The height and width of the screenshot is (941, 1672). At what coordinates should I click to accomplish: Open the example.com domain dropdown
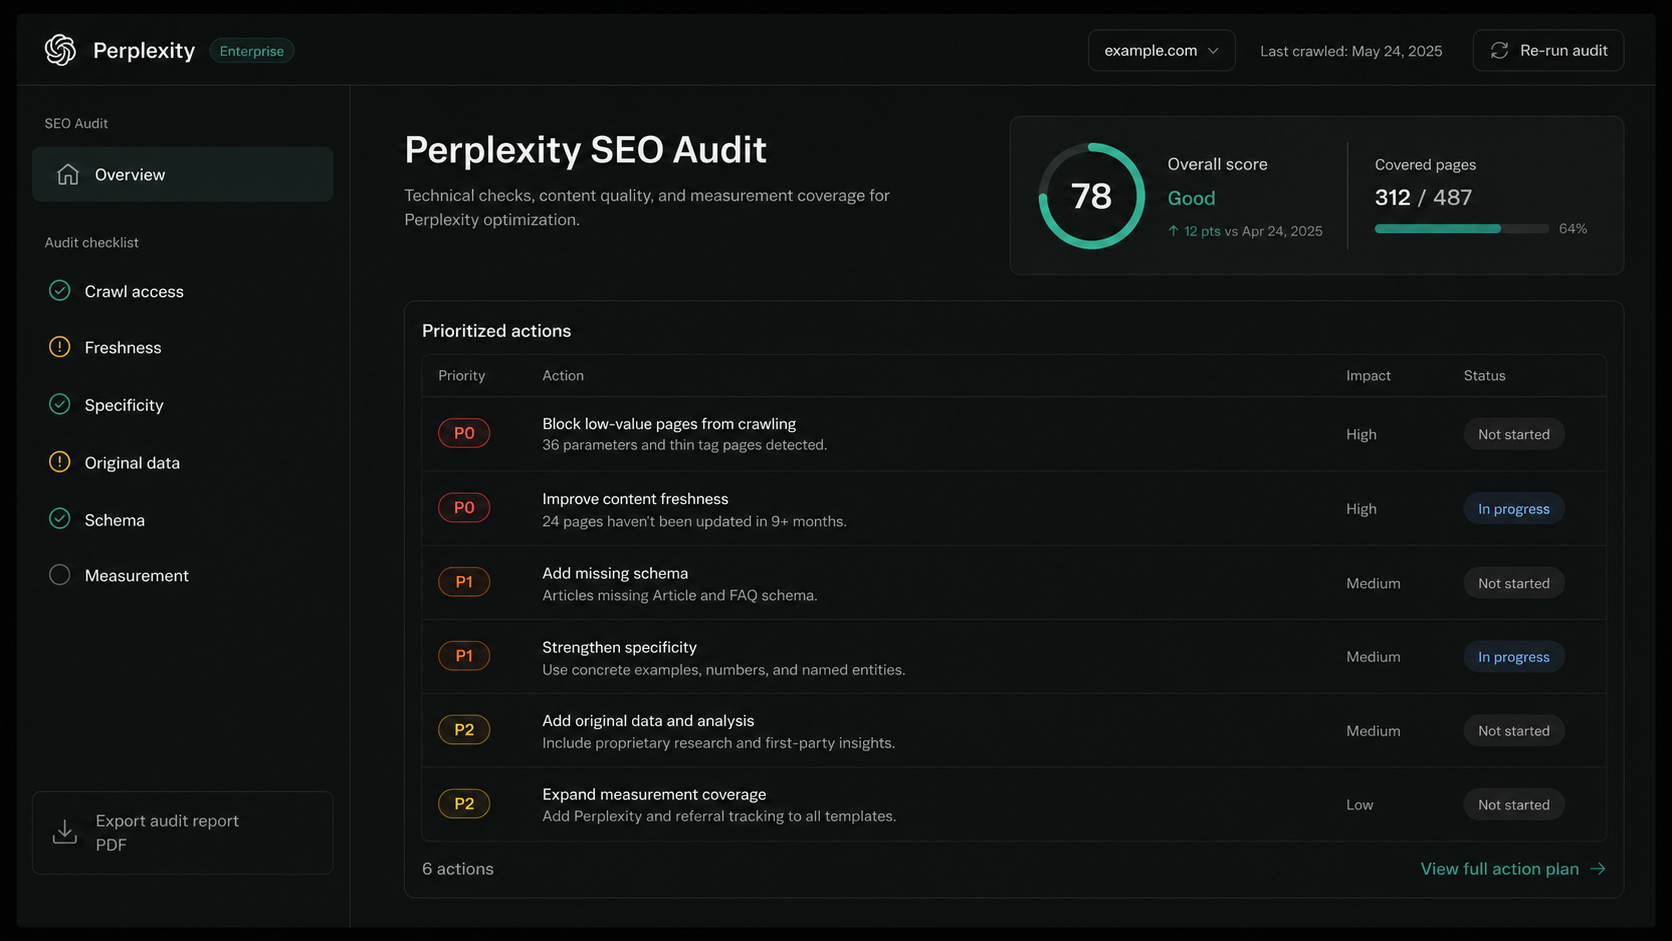coord(1161,50)
